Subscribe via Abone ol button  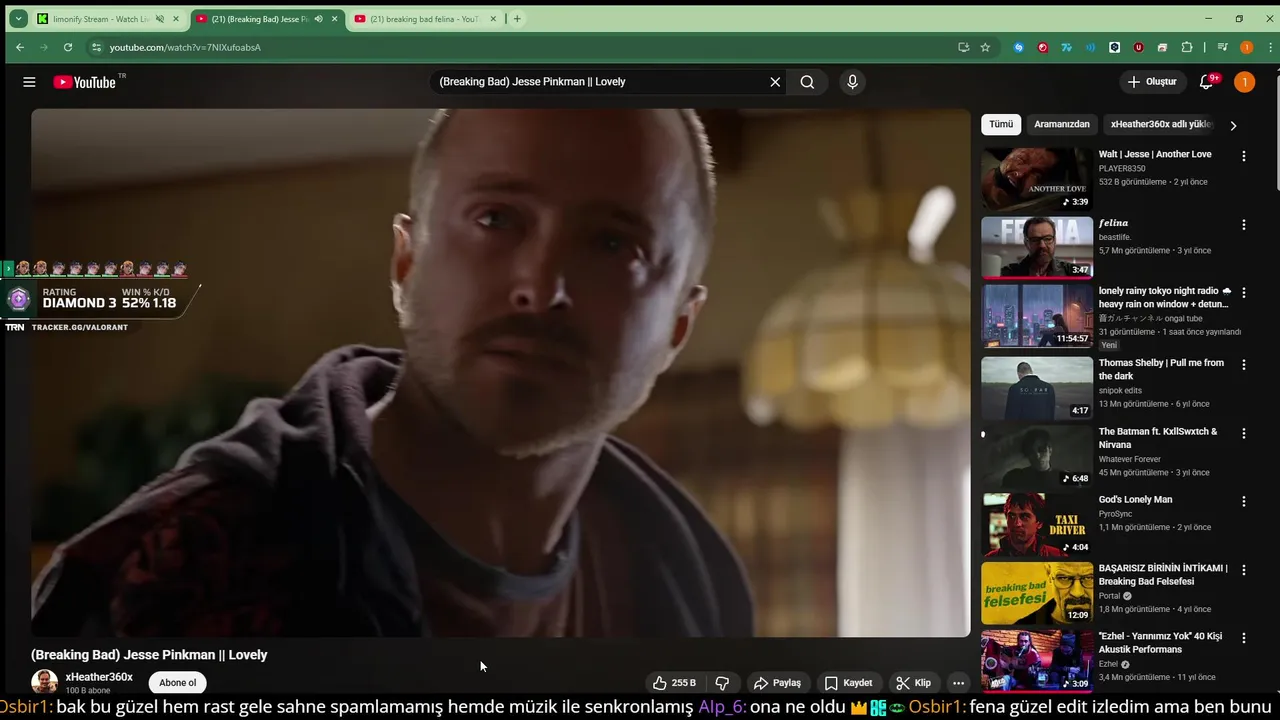(178, 683)
